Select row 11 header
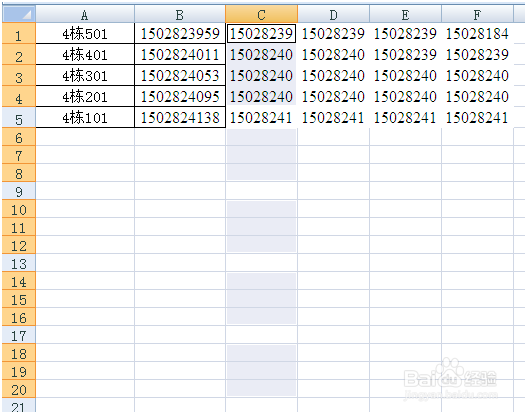527x414 pixels. (19, 226)
